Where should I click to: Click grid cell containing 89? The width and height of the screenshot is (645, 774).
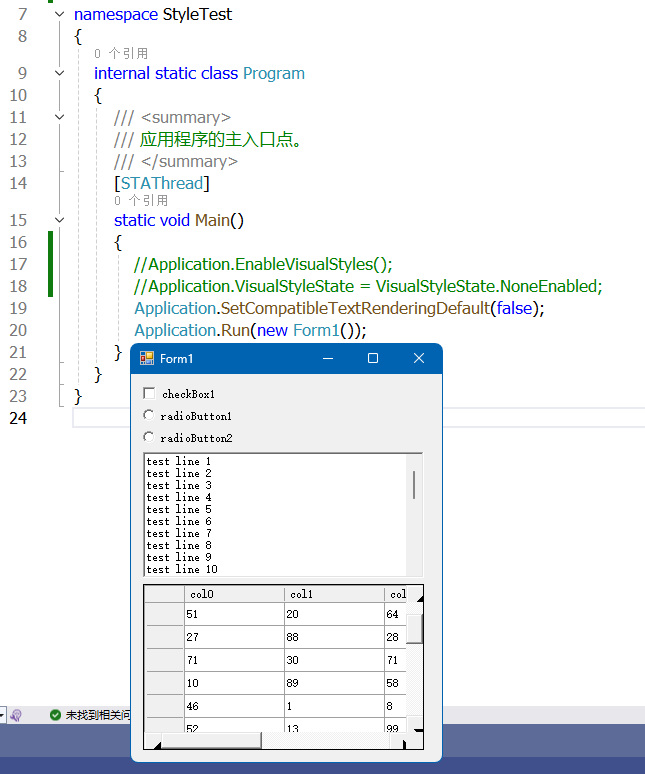point(334,683)
